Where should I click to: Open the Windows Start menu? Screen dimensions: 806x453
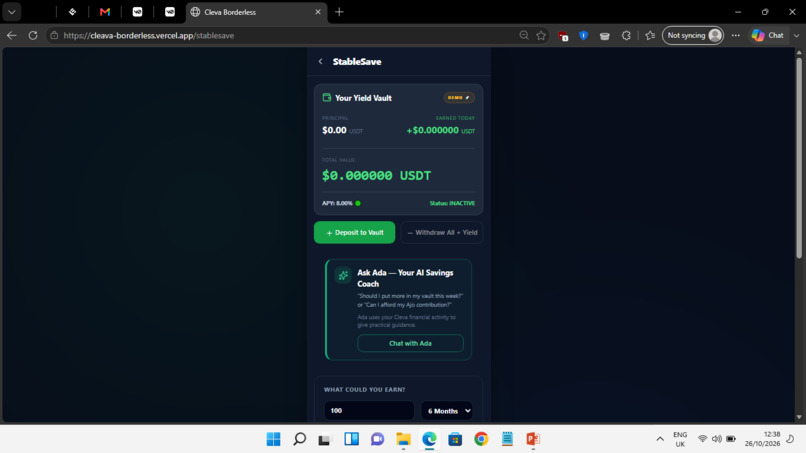(x=273, y=439)
